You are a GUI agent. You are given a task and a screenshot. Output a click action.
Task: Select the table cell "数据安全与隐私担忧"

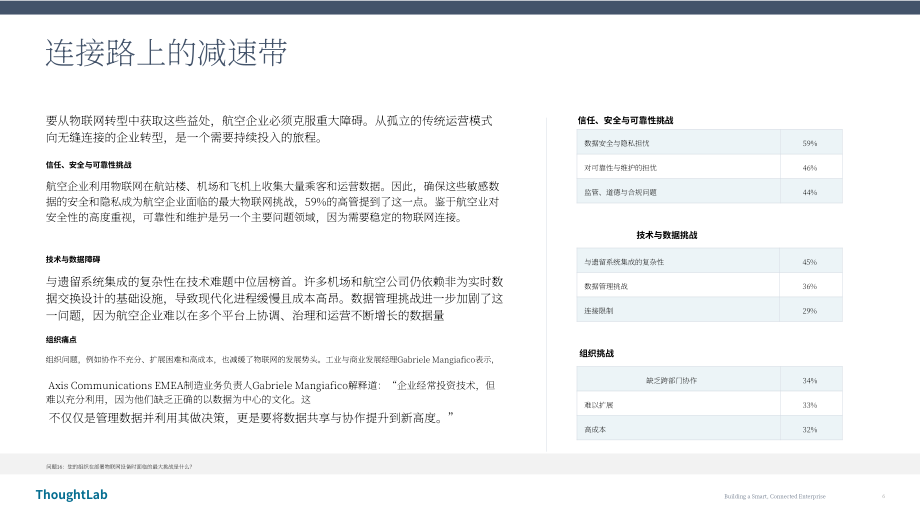678,143
